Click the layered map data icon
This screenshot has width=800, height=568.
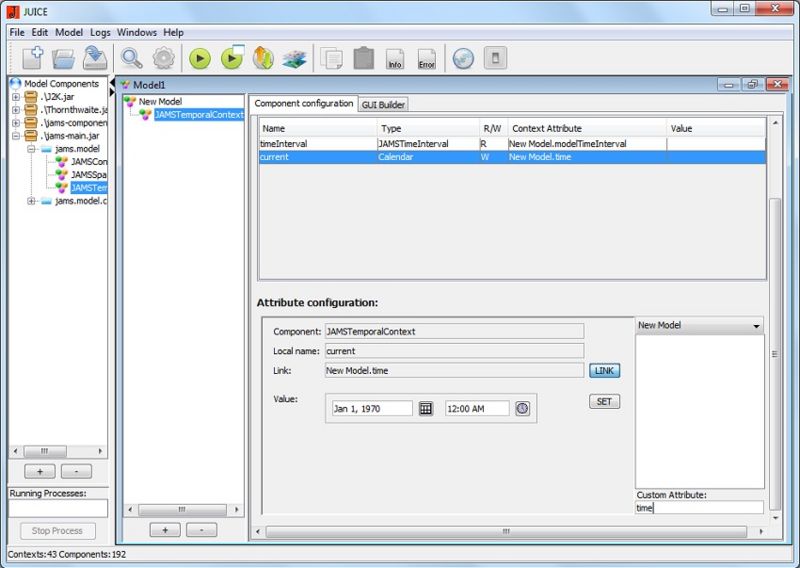tap(293, 58)
